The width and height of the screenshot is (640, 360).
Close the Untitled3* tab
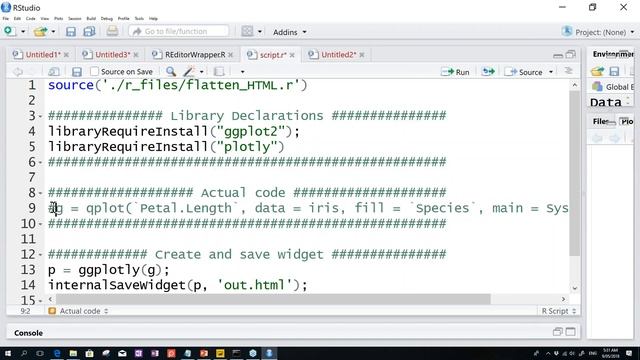(136, 55)
